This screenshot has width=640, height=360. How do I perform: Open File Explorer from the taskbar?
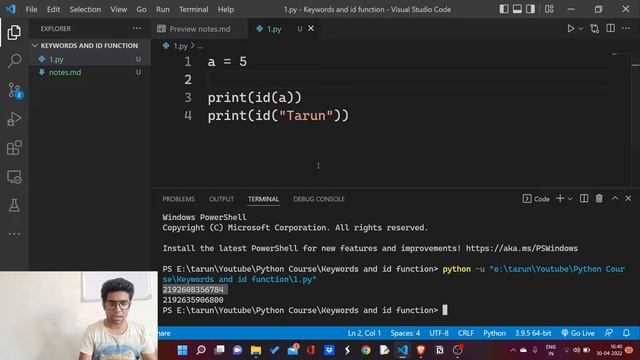pos(256,350)
